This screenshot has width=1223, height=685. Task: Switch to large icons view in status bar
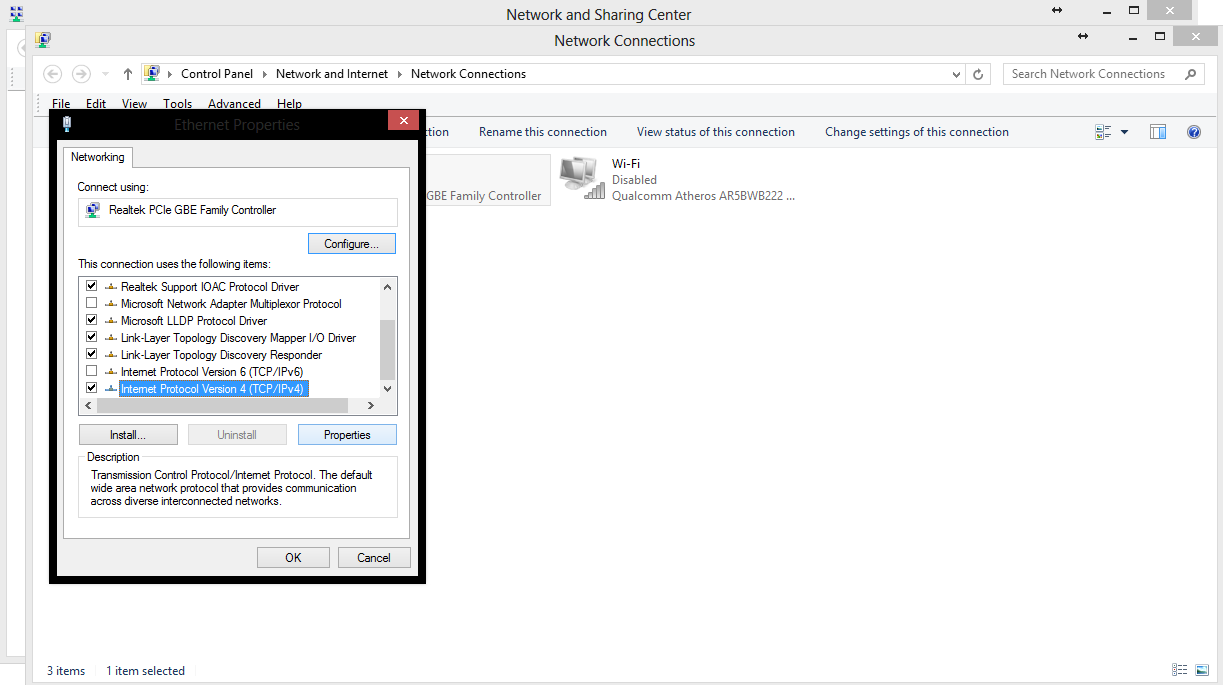pos(1203,670)
